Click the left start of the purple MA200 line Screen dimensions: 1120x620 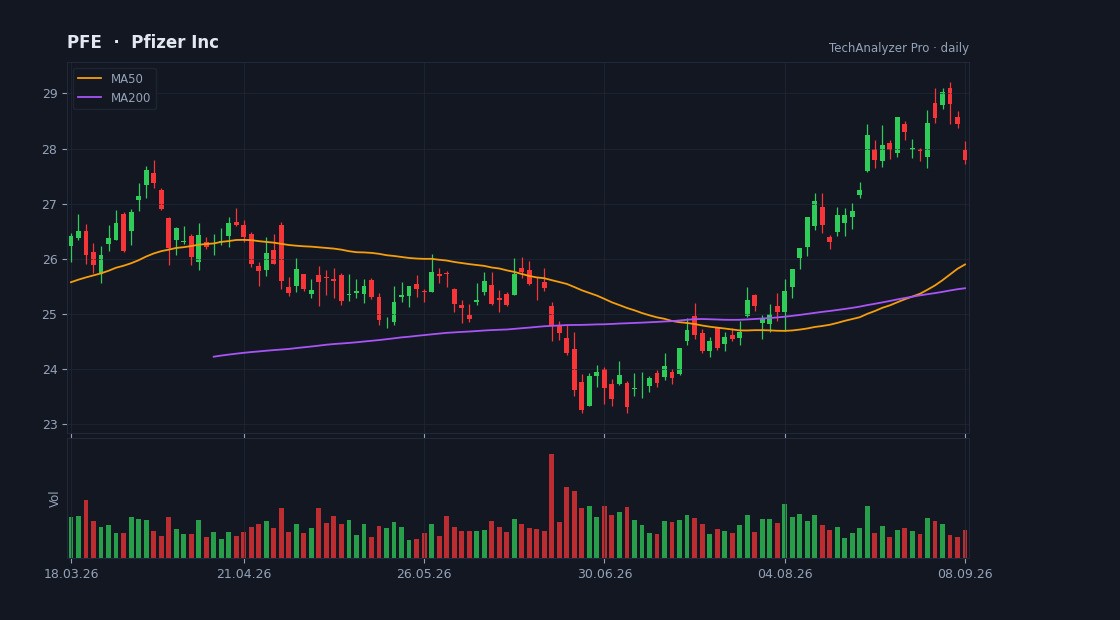click(x=214, y=356)
